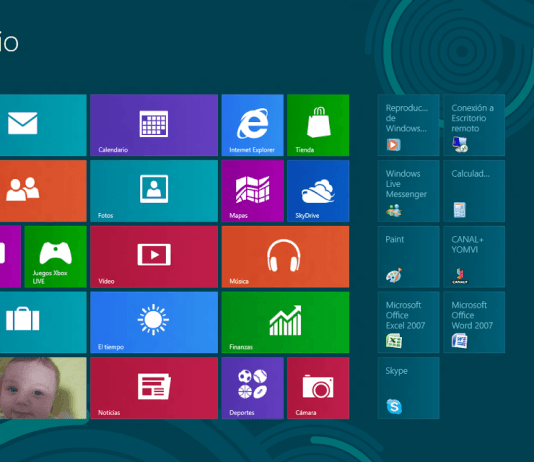Open the Skype desktop tile
The height and width of the screenshot is (462, 534).
408,388
